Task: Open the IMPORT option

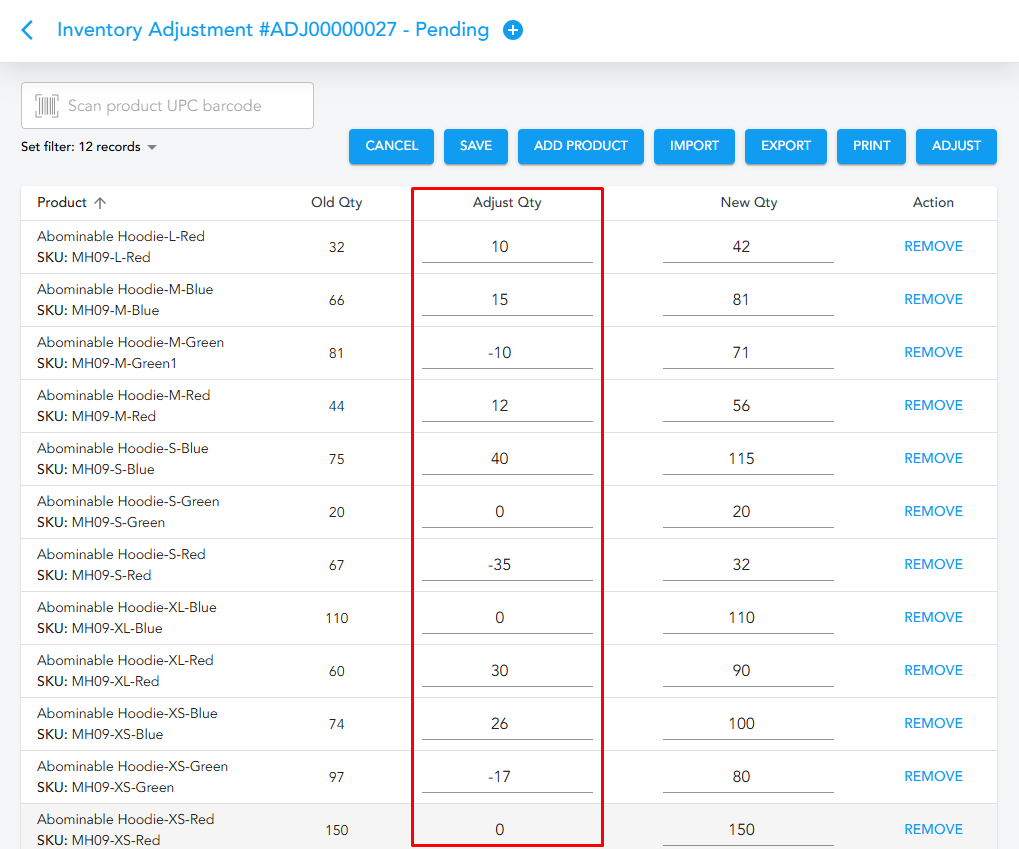Action: pyautogui.click(x=694, y=146)
